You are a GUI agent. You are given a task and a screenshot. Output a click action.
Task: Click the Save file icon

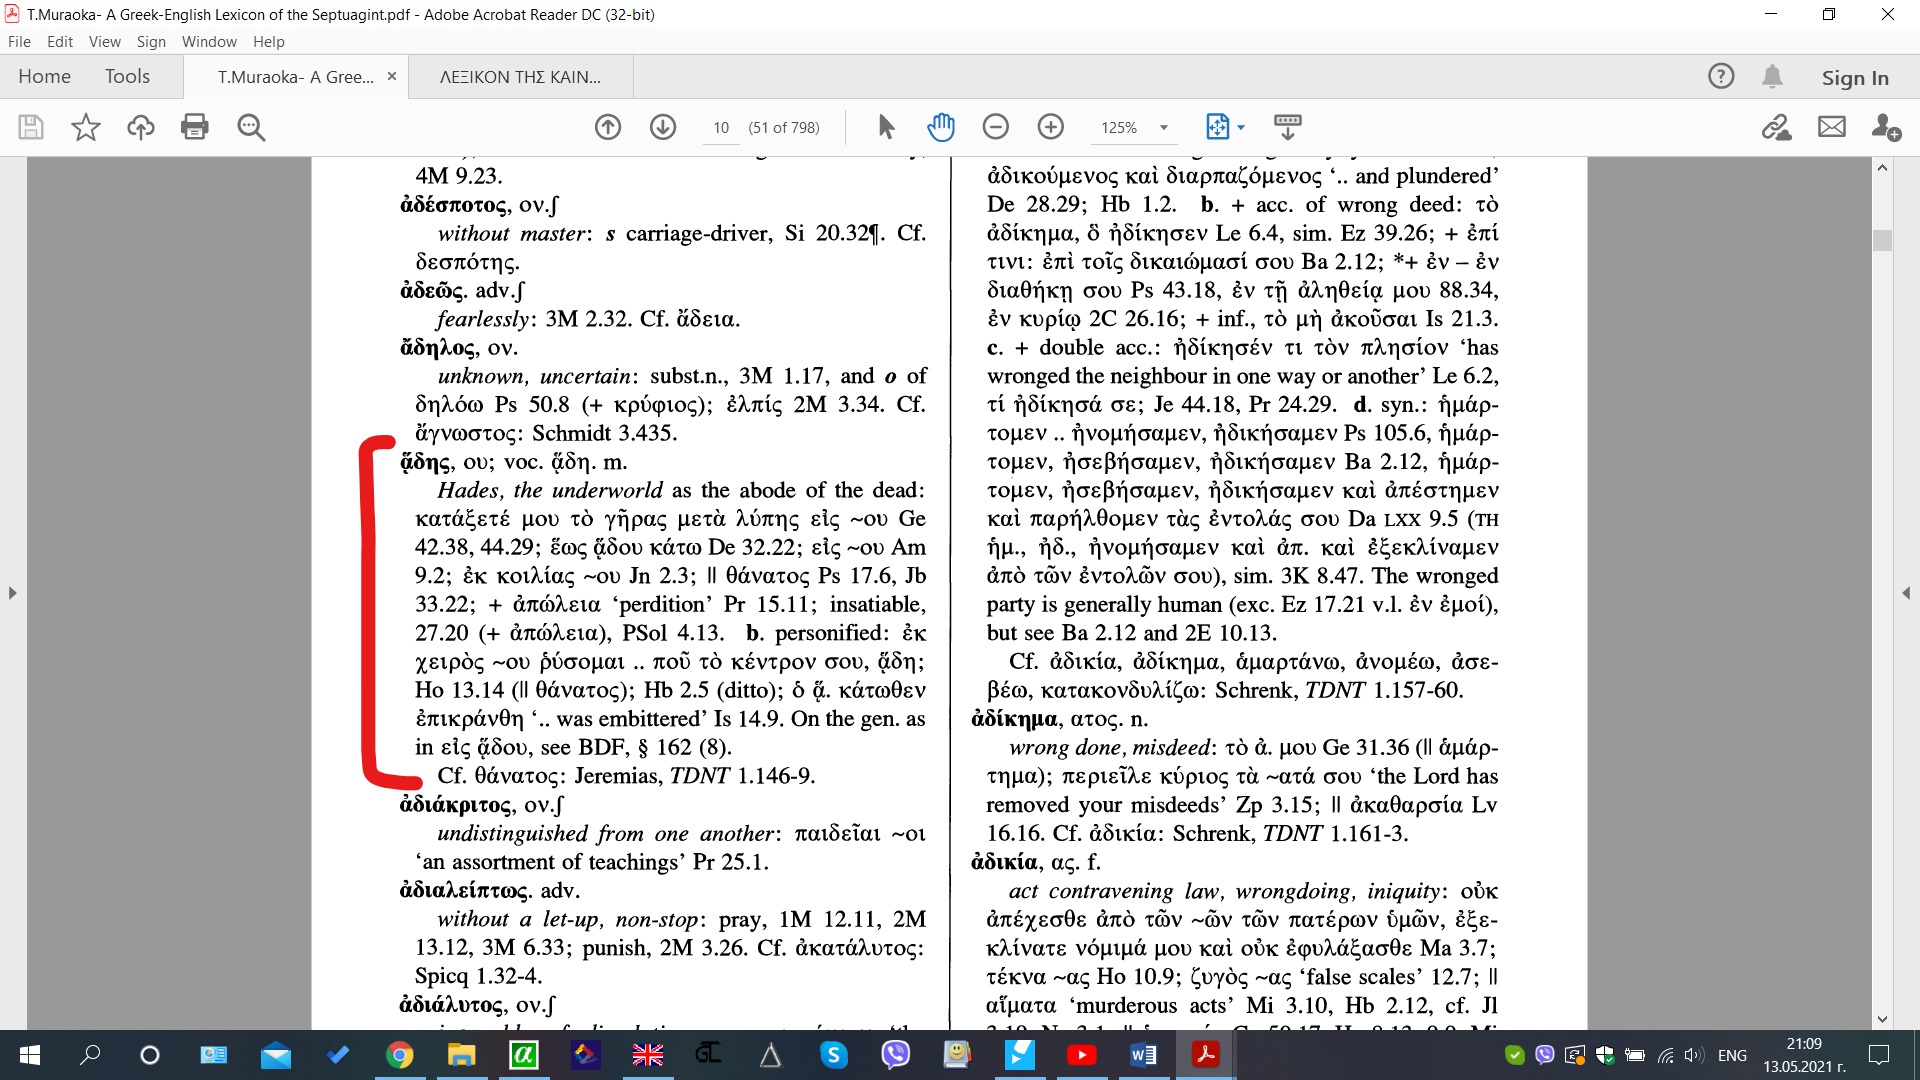point(31,127)
